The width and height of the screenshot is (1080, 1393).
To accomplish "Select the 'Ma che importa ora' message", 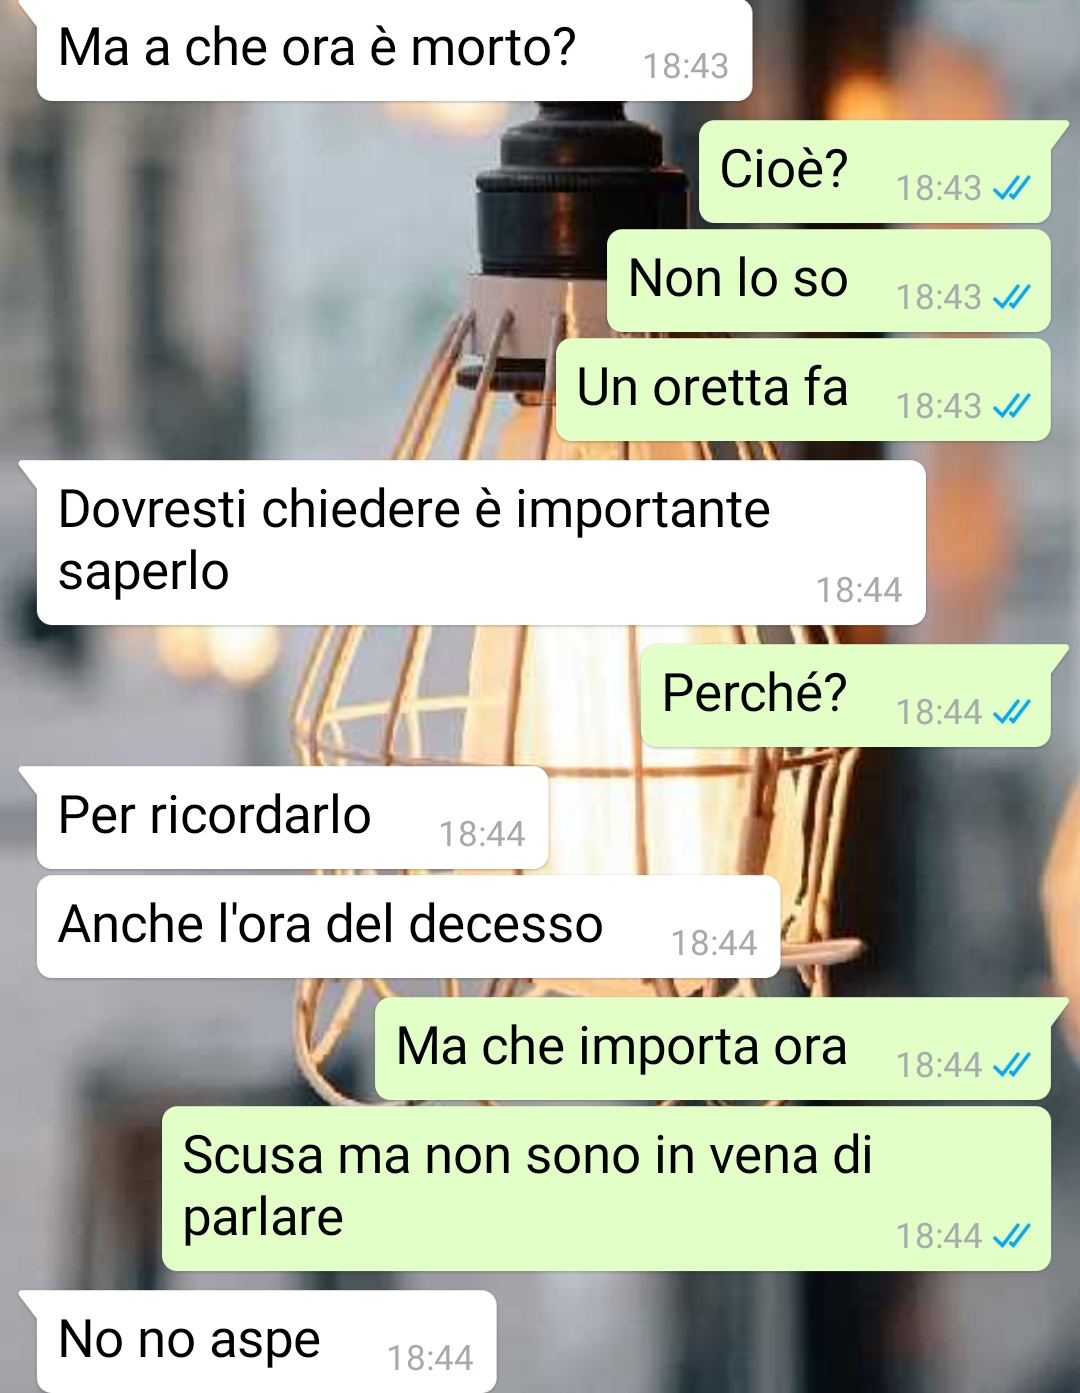I will (713, 1049).
